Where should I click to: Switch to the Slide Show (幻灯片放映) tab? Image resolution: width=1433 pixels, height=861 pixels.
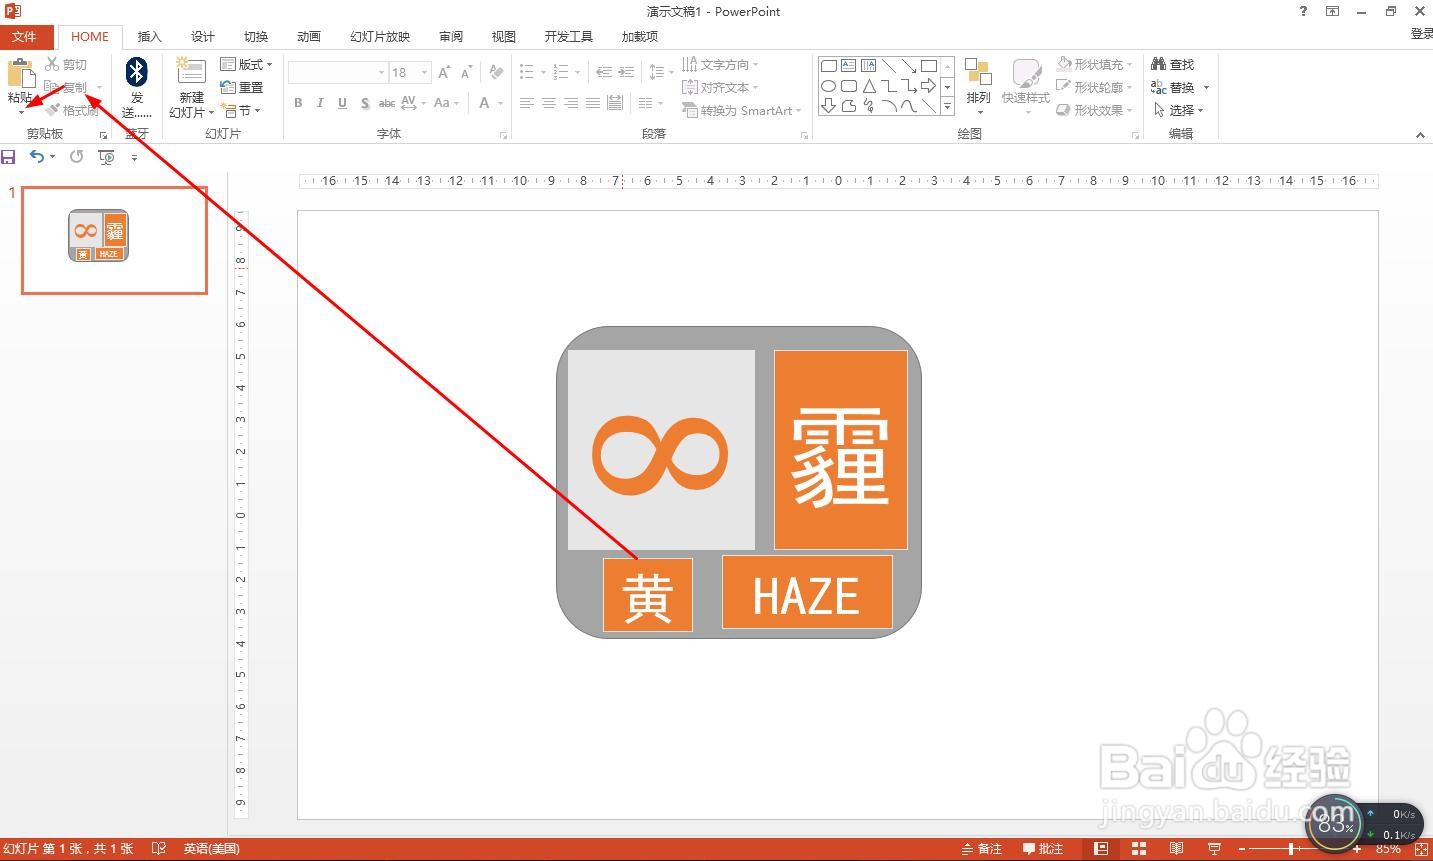click(x=380, y=36)
